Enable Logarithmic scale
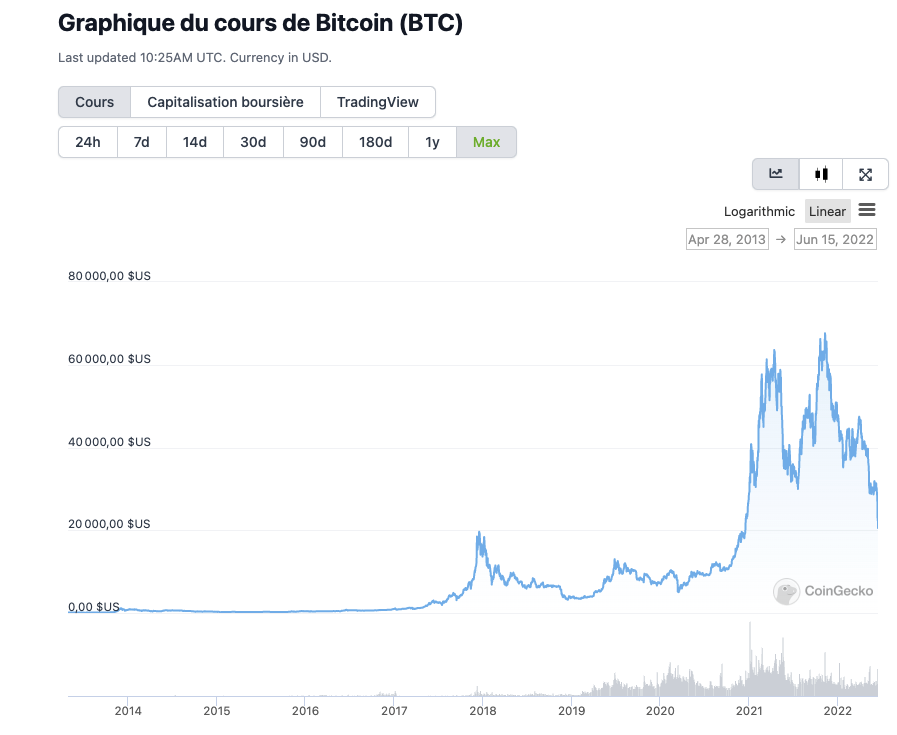The width and height of the screenshot is (897, 735). (x=759, y=211)
